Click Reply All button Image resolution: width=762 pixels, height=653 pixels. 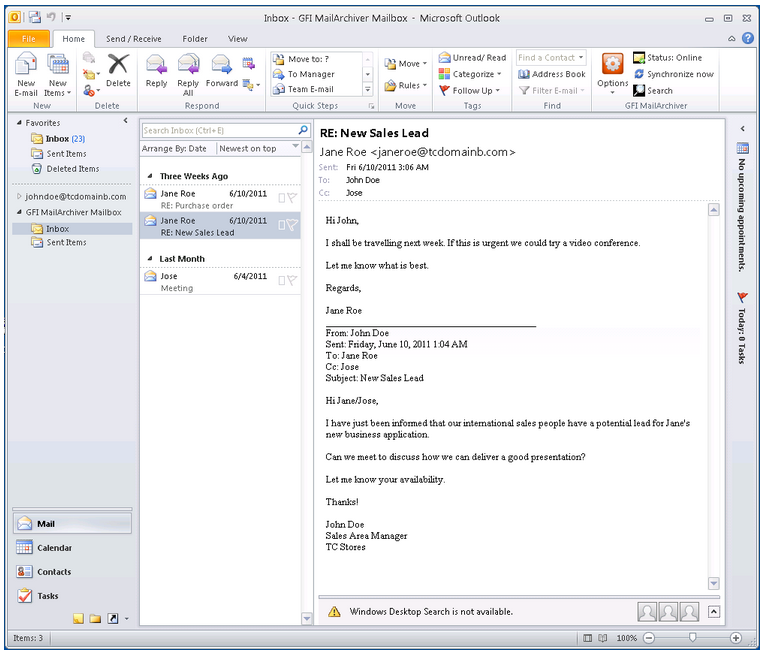tap(188, 74)
